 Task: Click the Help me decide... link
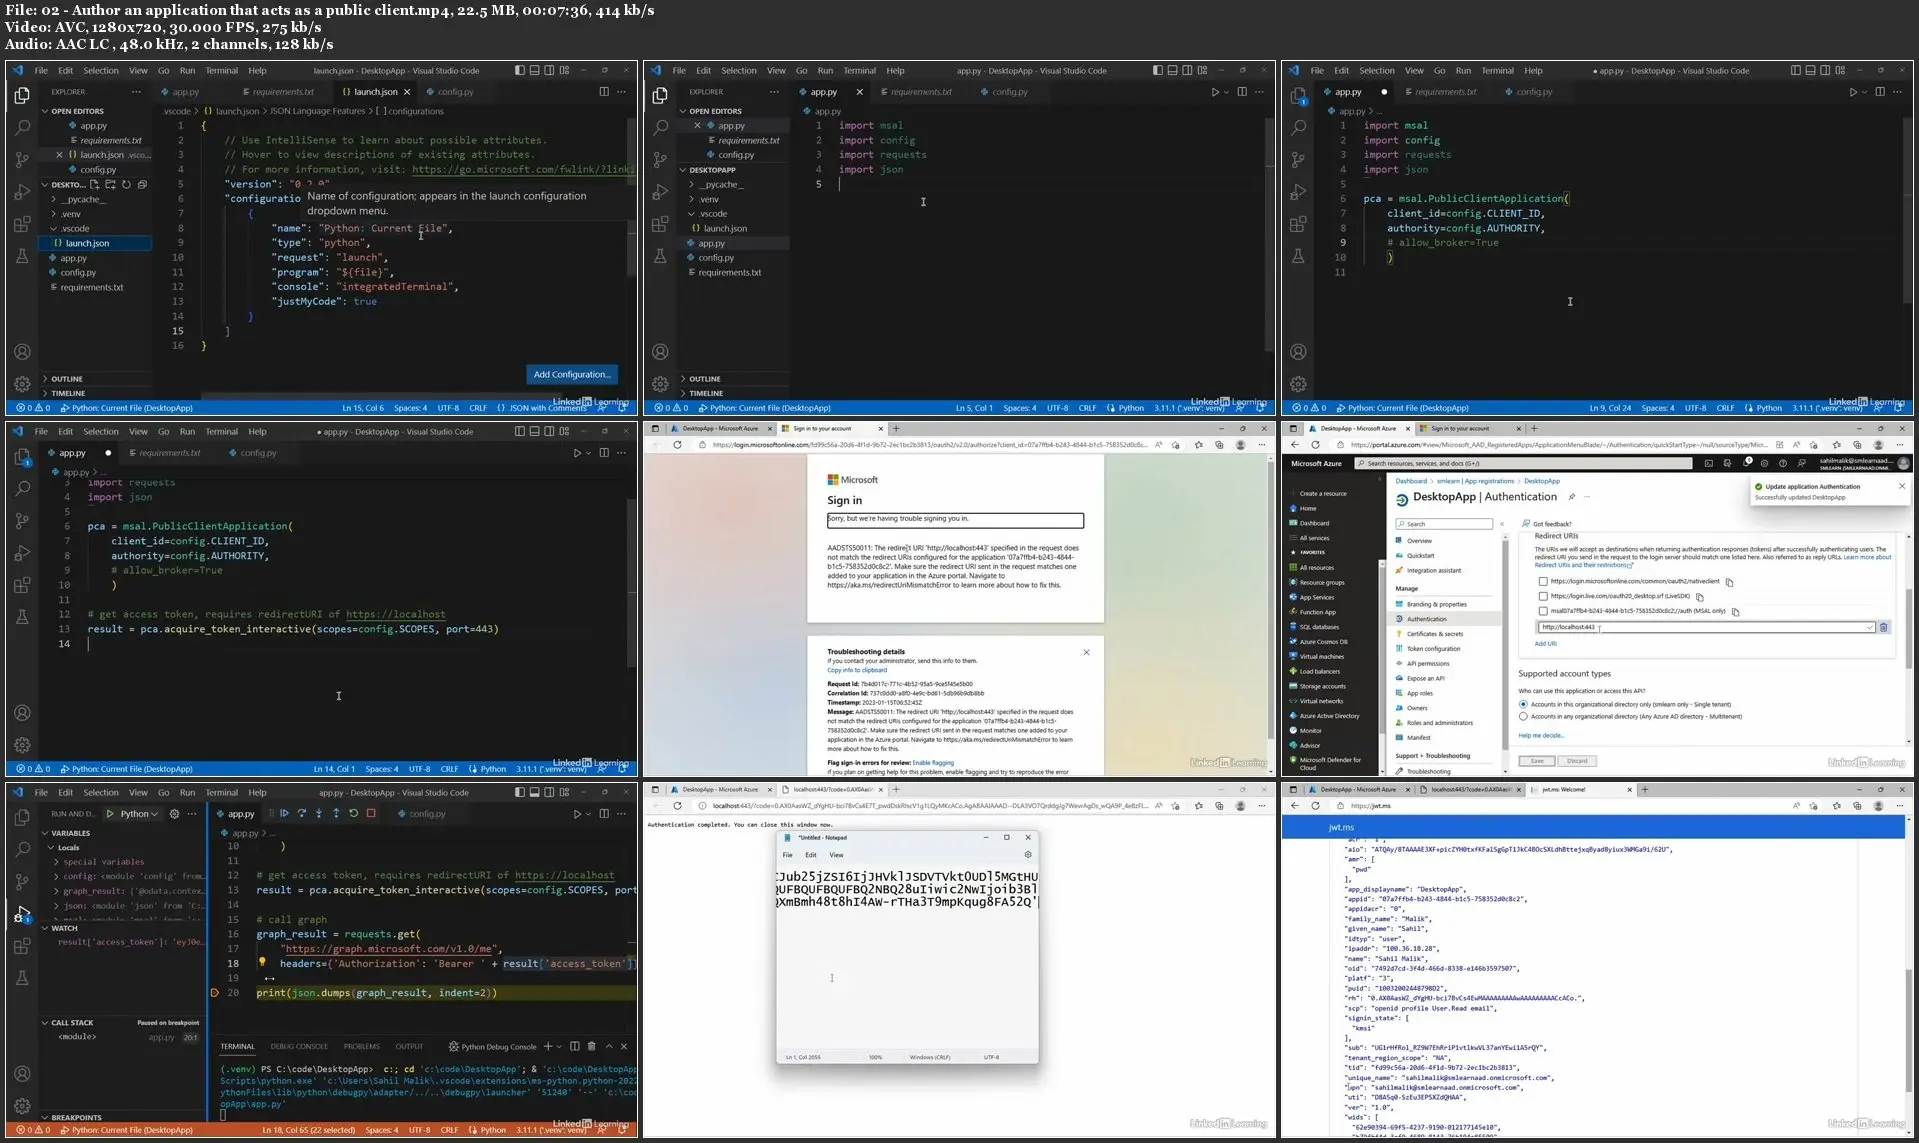pos(1541,736)
